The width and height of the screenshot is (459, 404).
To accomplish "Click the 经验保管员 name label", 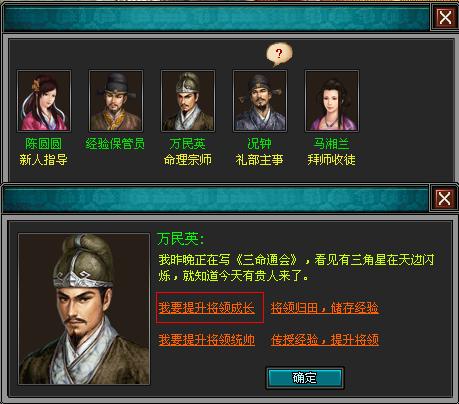I will (x=115, y=144).
